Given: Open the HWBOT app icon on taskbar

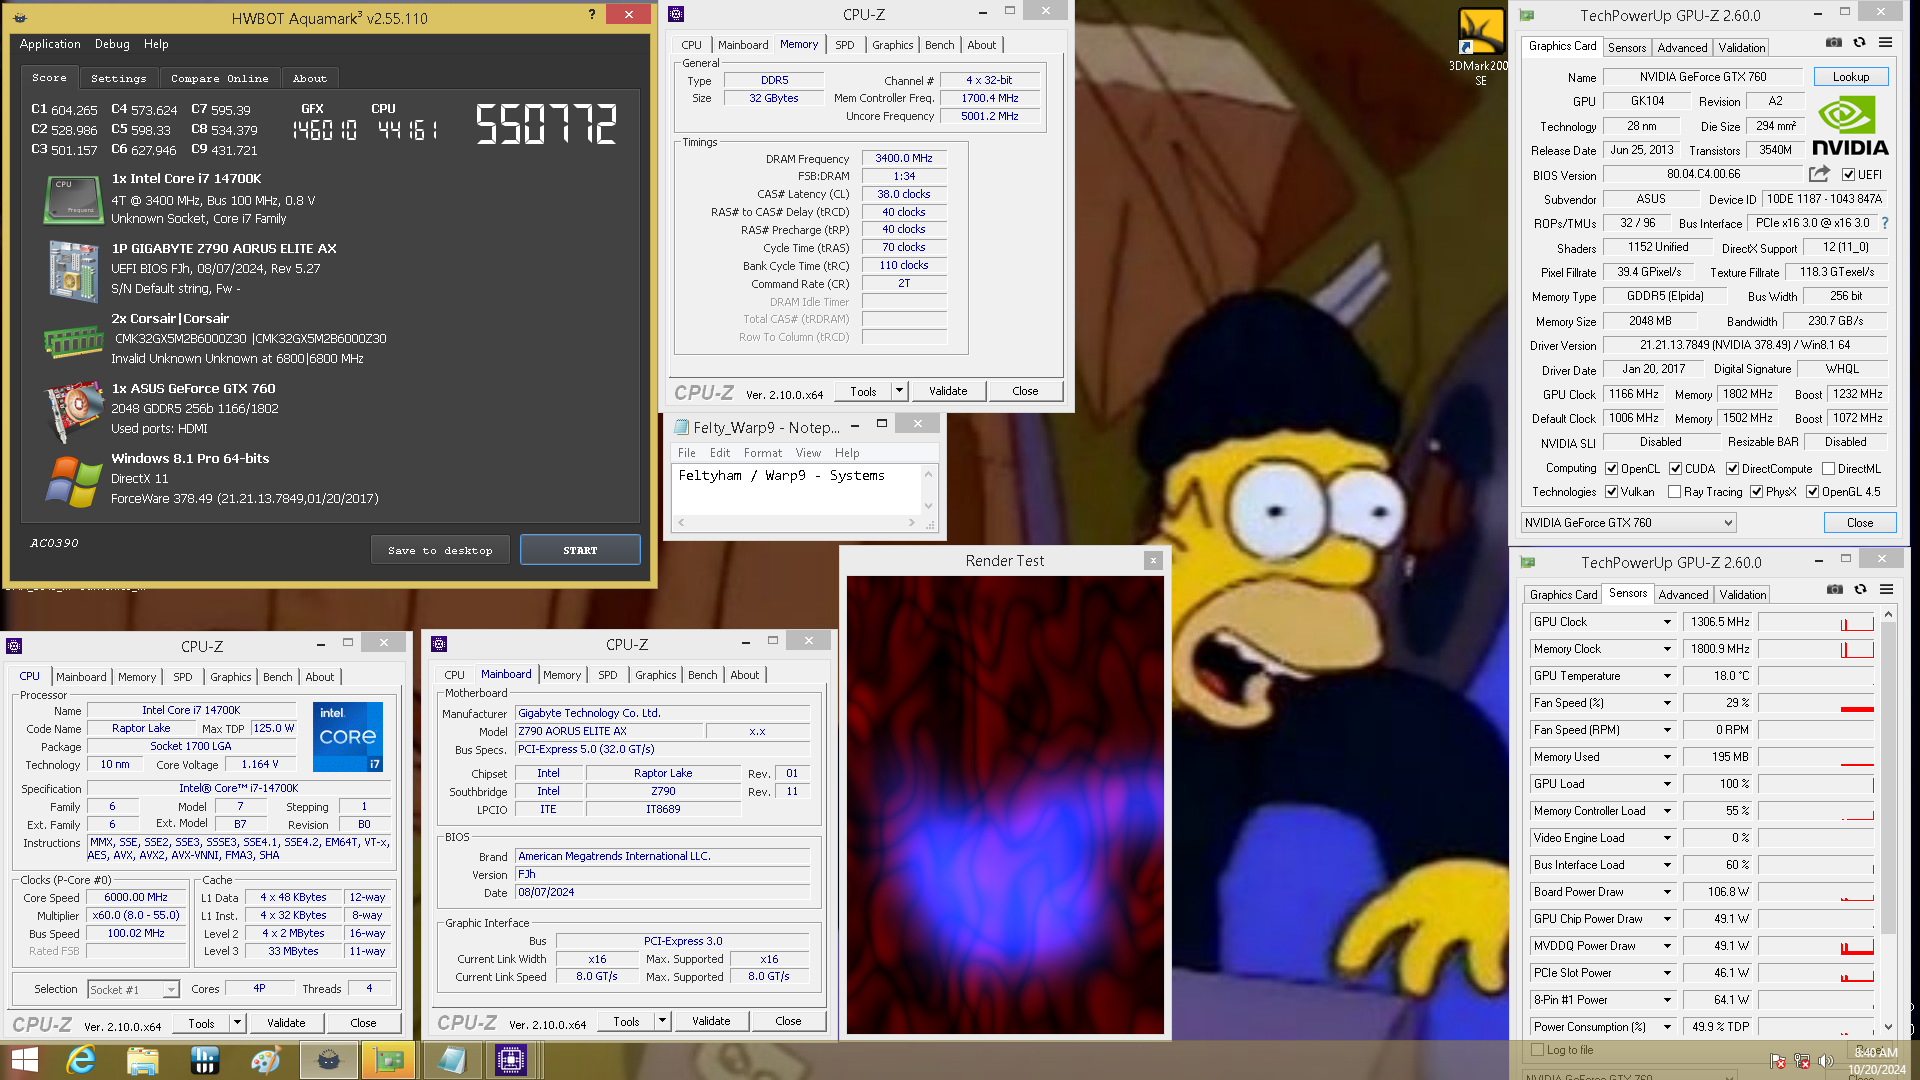Looking at the screenshot, I should [x=204, y=1060].
